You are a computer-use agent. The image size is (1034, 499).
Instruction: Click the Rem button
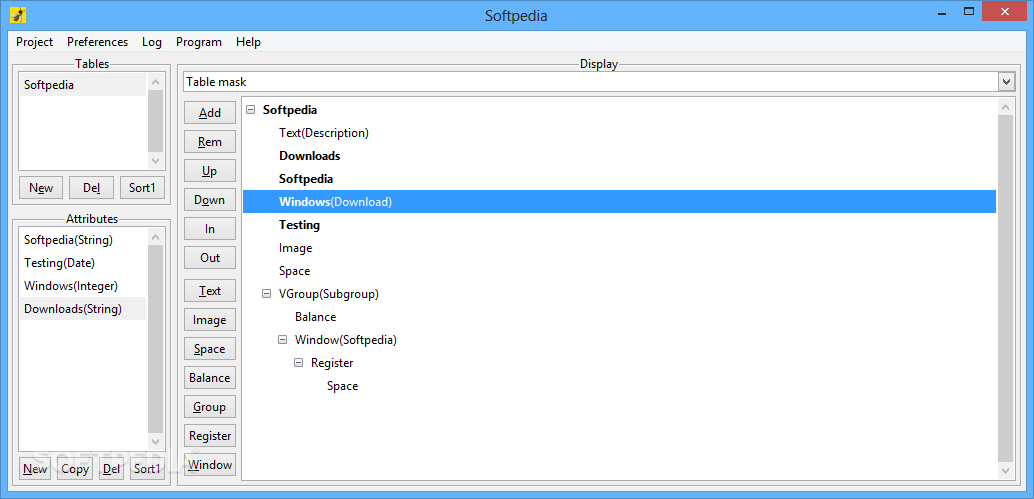[x=210, y=142]
